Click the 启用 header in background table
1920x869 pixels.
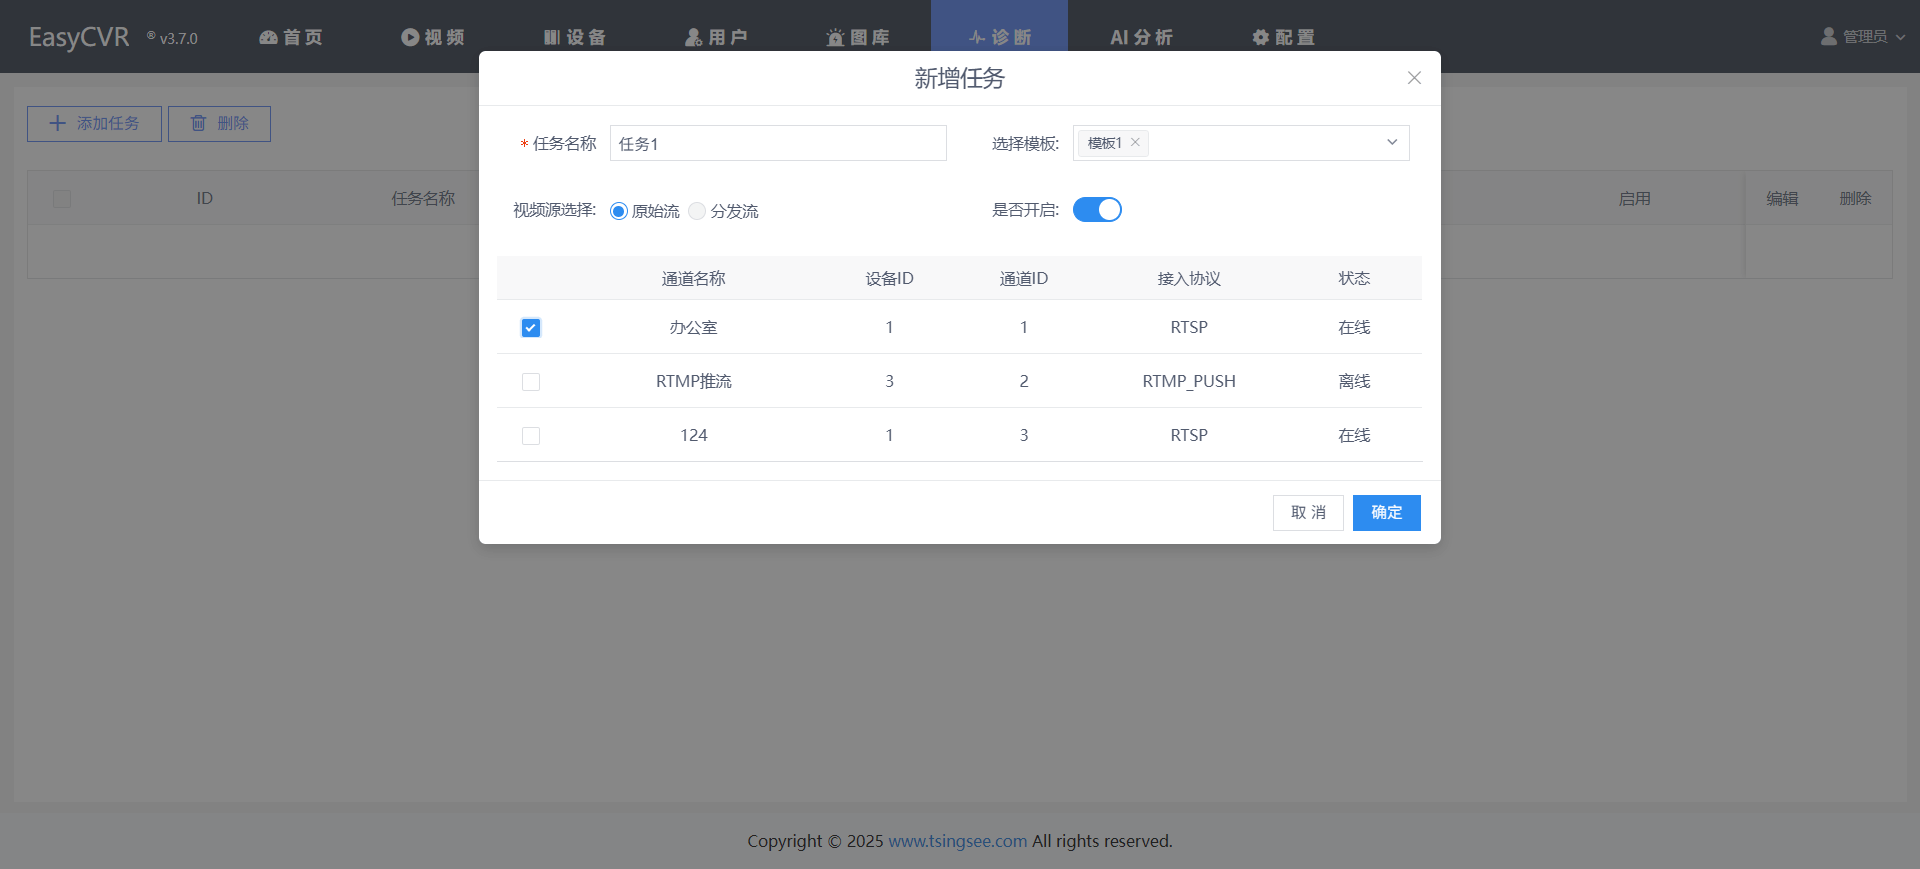click(x=1635, y=198)
